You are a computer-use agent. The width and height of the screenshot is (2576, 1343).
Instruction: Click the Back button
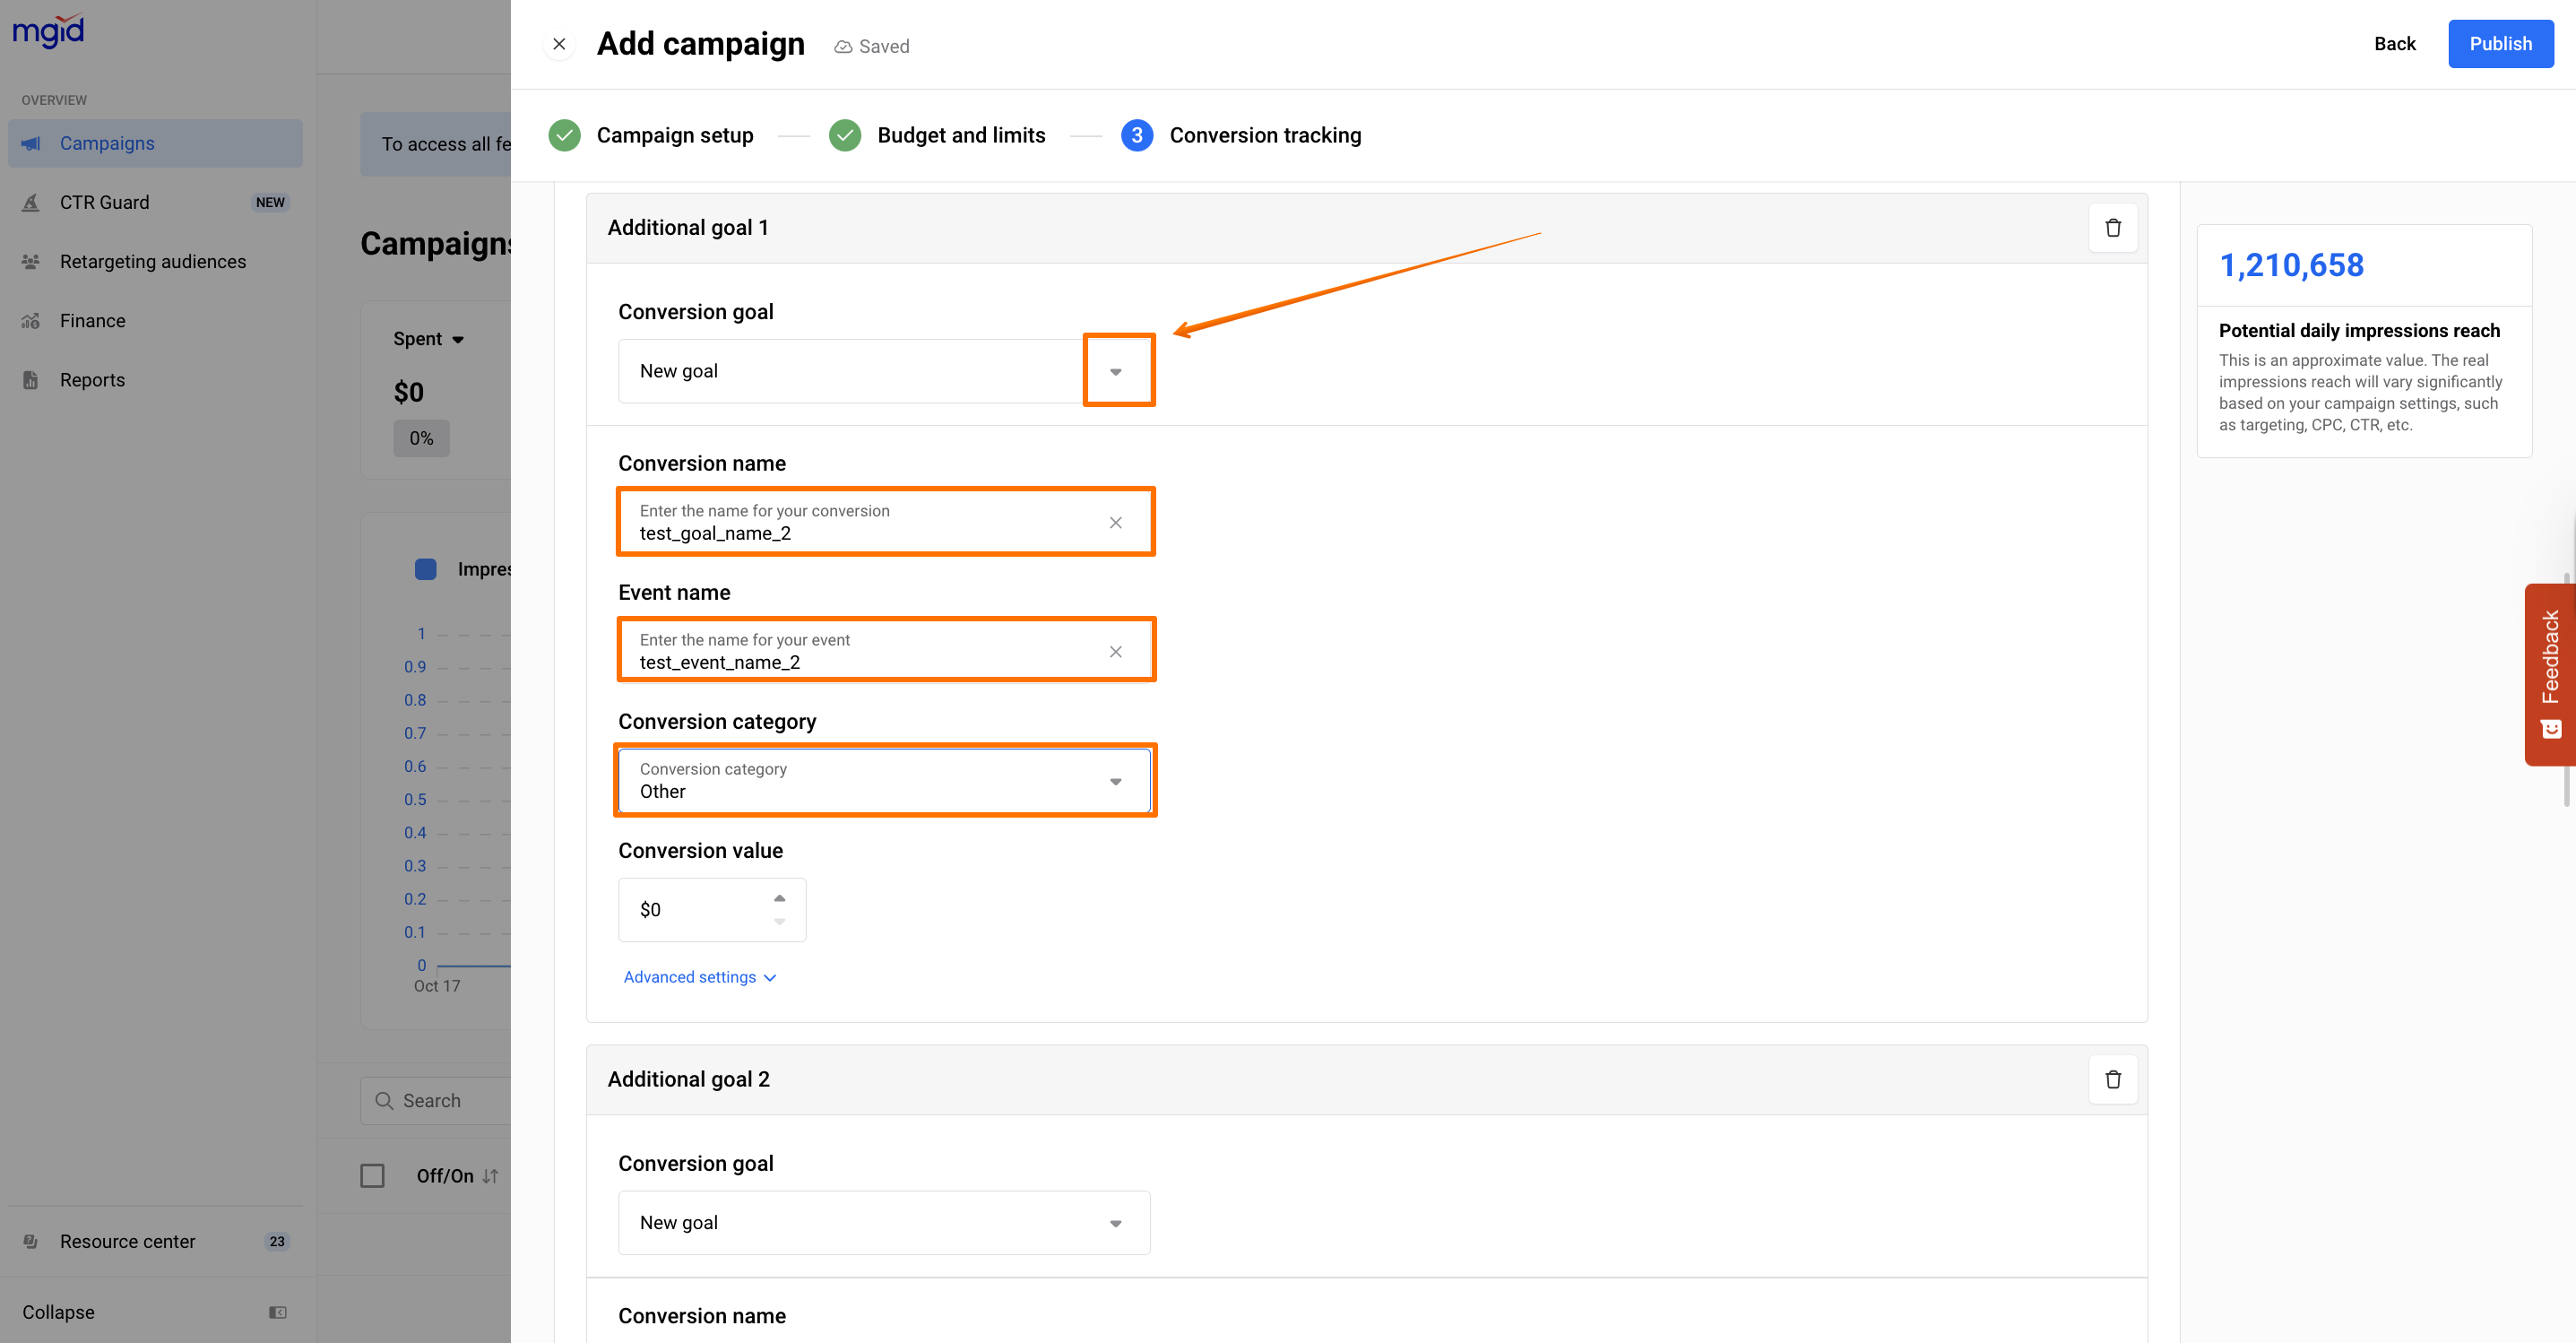point(2393,44)
